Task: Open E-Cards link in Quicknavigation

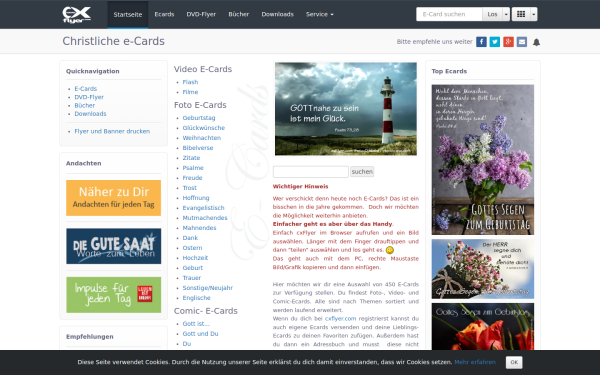Action: click(x=86, y=88)
